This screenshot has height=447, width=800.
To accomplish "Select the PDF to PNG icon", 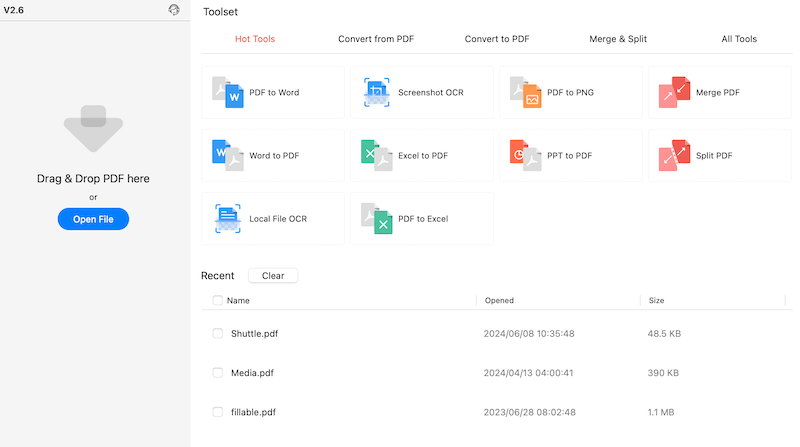I will click(x=526, y=92).
